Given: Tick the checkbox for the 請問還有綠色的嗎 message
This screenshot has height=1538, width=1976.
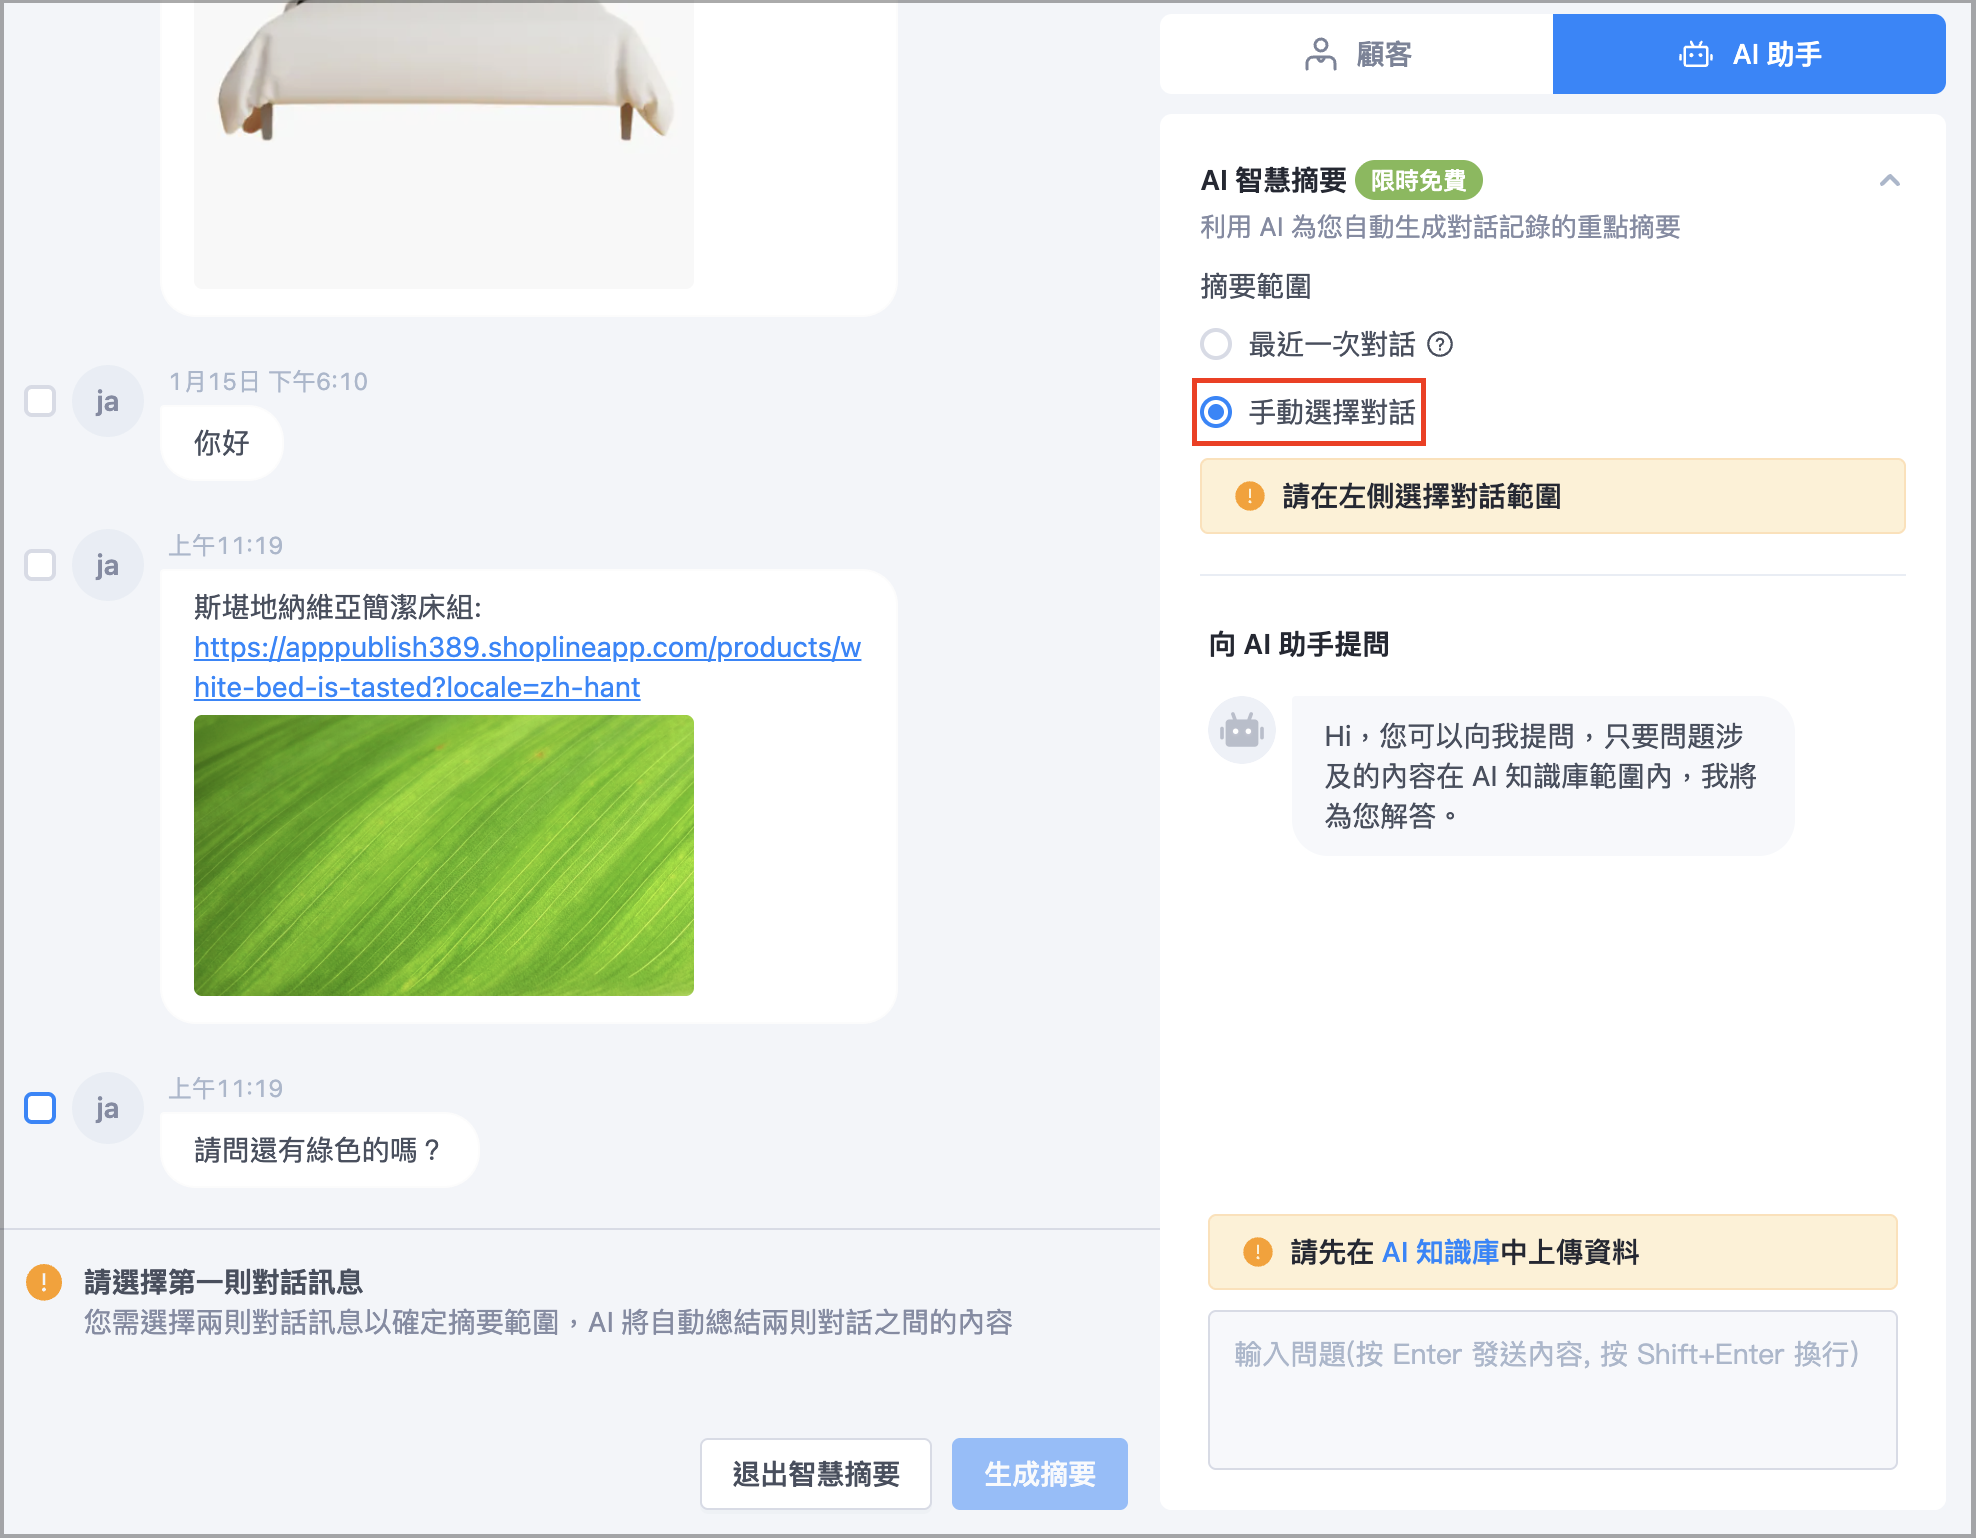Looking at the screenshot, I should click(x=40, y=1108).
